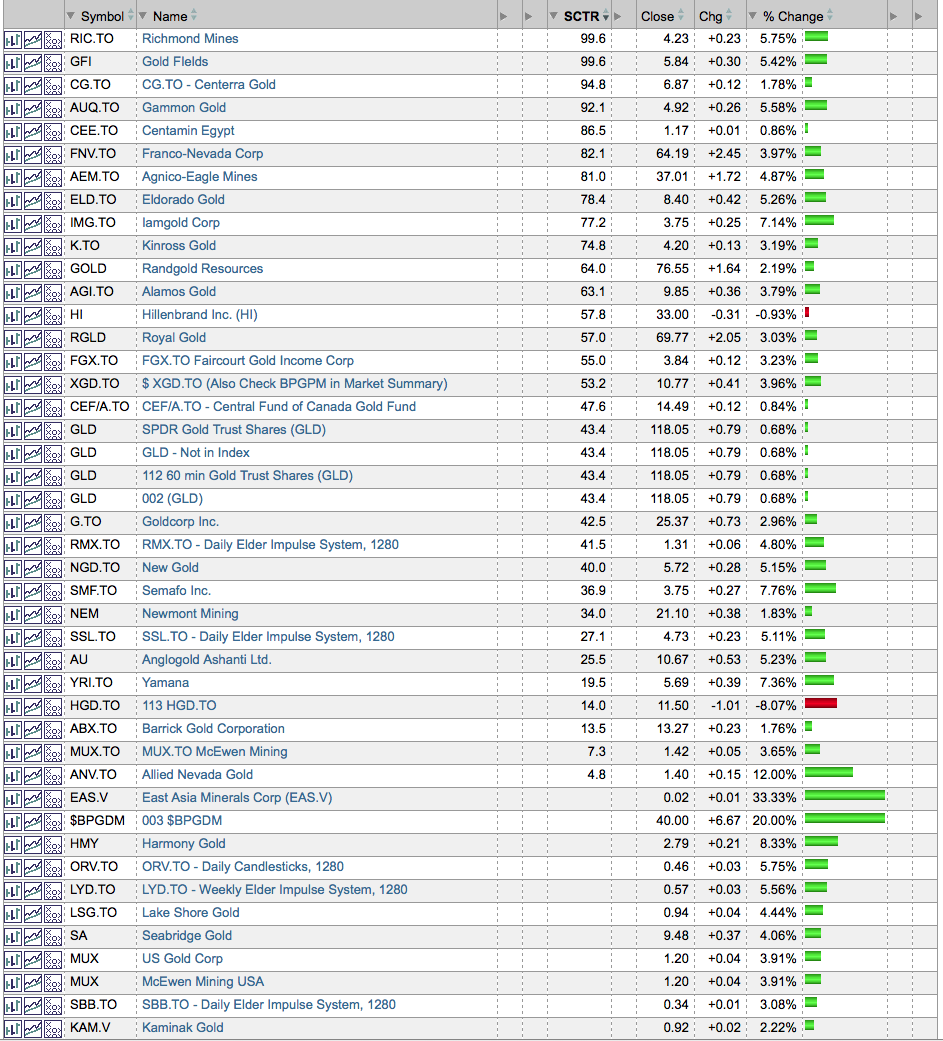The height and width of the screenshot is (1041, 943).
Task: Click the close price 76.55 in GOLD row
Action: coord(673,269)
